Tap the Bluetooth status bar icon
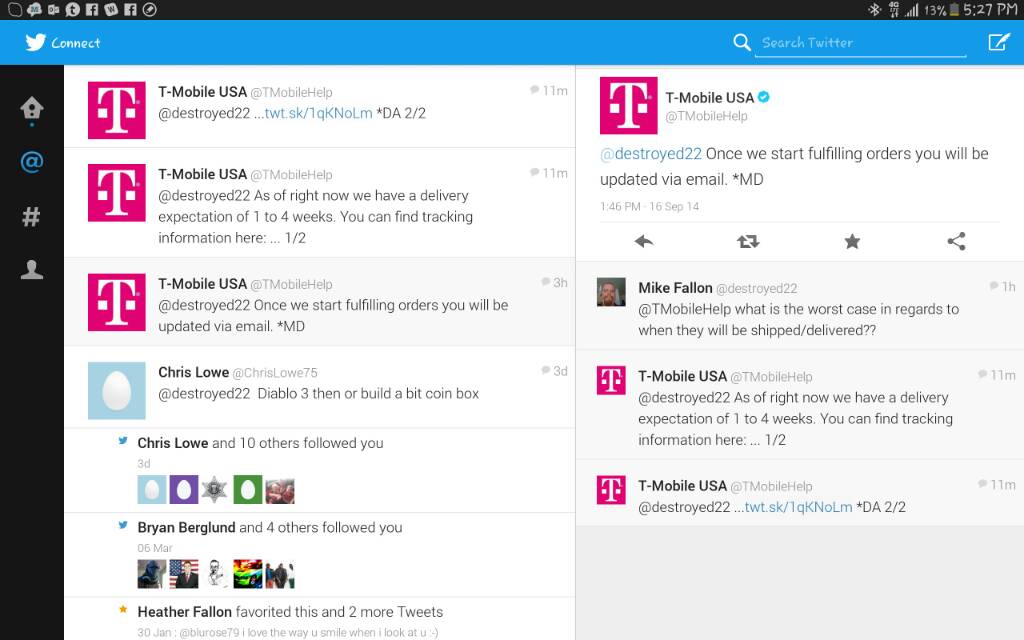 pyautogui.click(x=874, y=9)
